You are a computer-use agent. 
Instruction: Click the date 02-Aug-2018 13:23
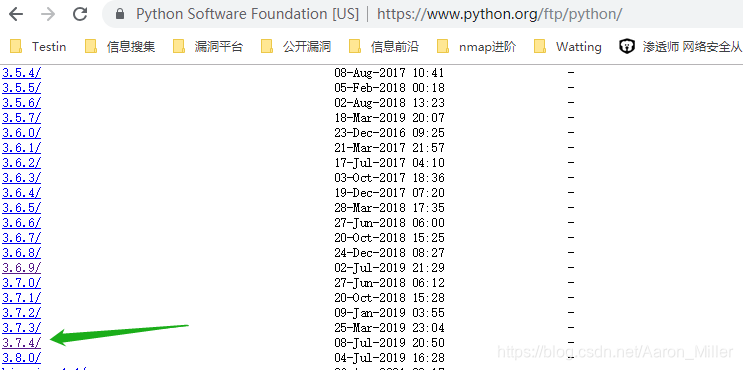pos(389,103)
